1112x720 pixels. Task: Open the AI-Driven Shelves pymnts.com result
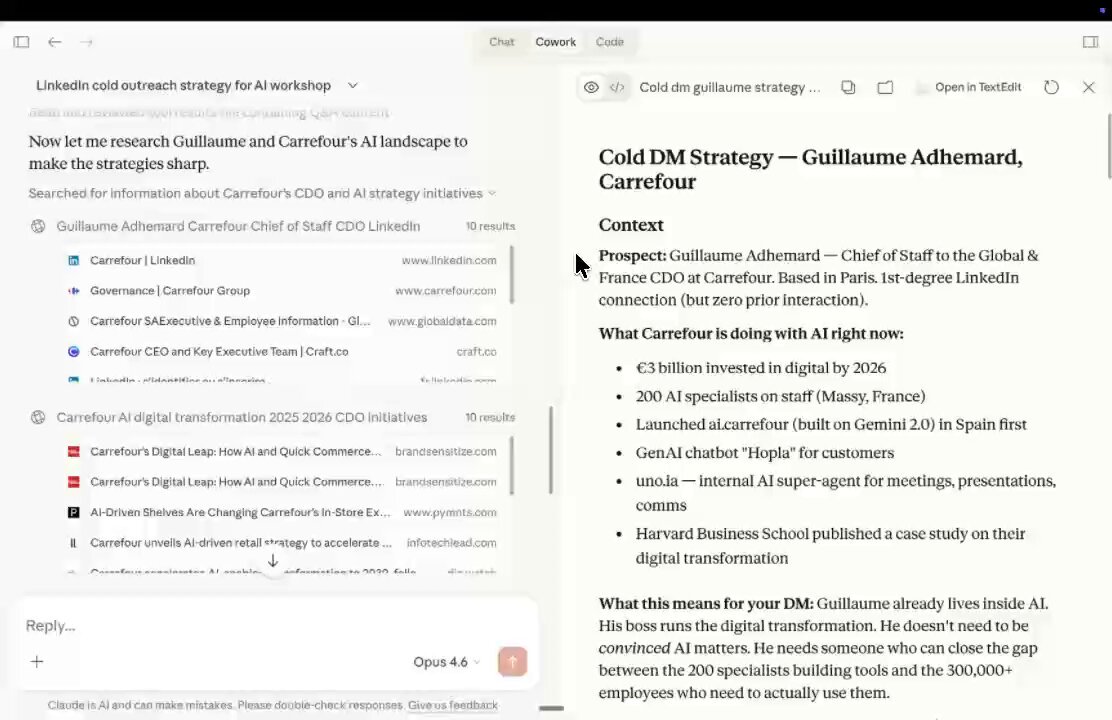[x=282, y=512]
